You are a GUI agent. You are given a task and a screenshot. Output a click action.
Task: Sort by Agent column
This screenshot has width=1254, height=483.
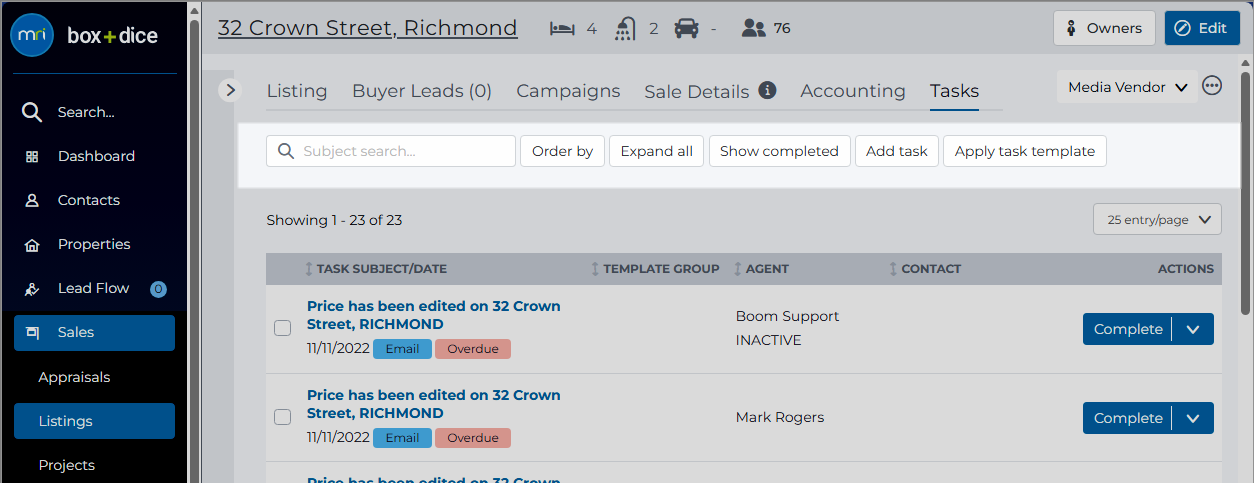pos(761,269)
